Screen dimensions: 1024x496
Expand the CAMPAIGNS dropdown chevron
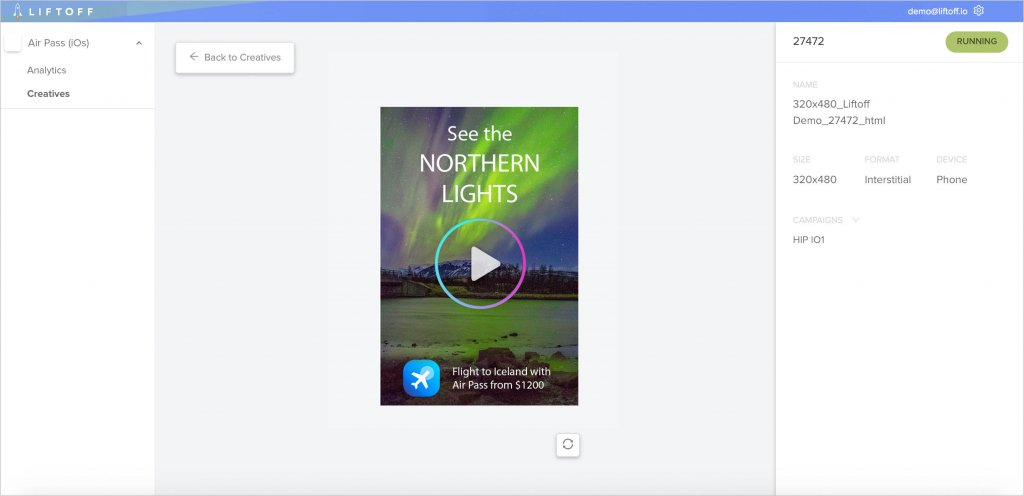pos(856,220)
